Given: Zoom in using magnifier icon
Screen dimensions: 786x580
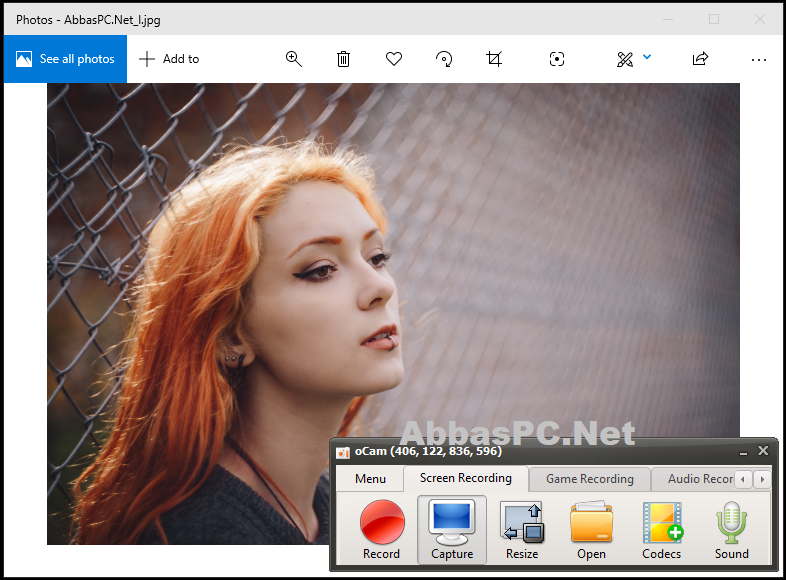Looking at the screenshot, I should click(293, 59).
